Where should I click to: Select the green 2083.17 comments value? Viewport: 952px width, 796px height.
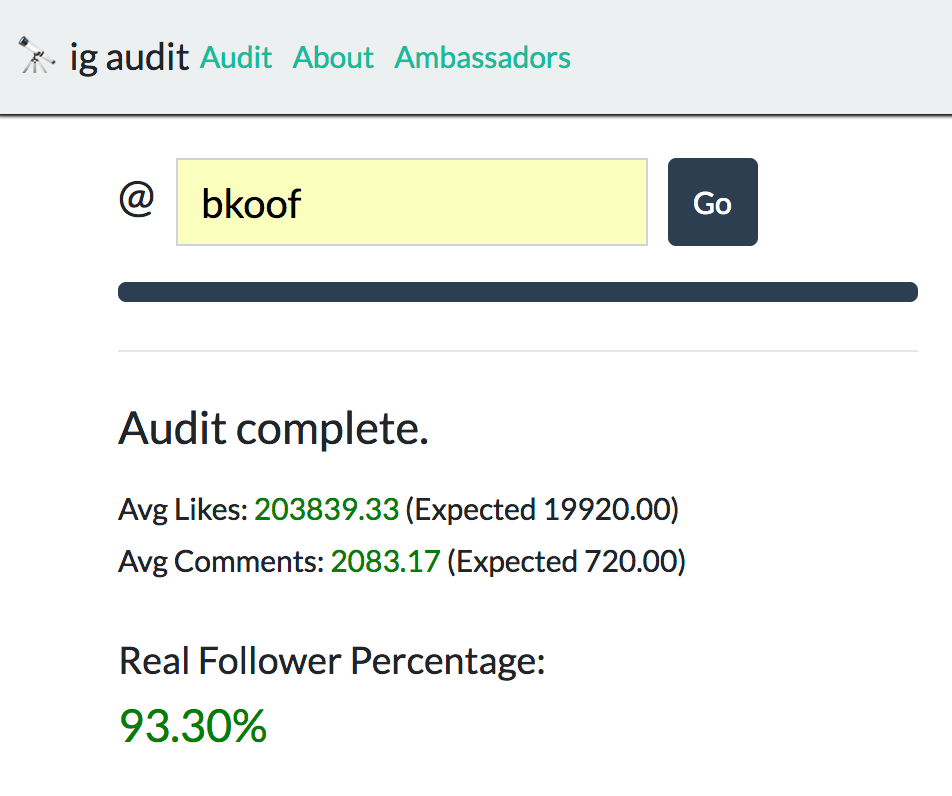[x=385, y=562]
